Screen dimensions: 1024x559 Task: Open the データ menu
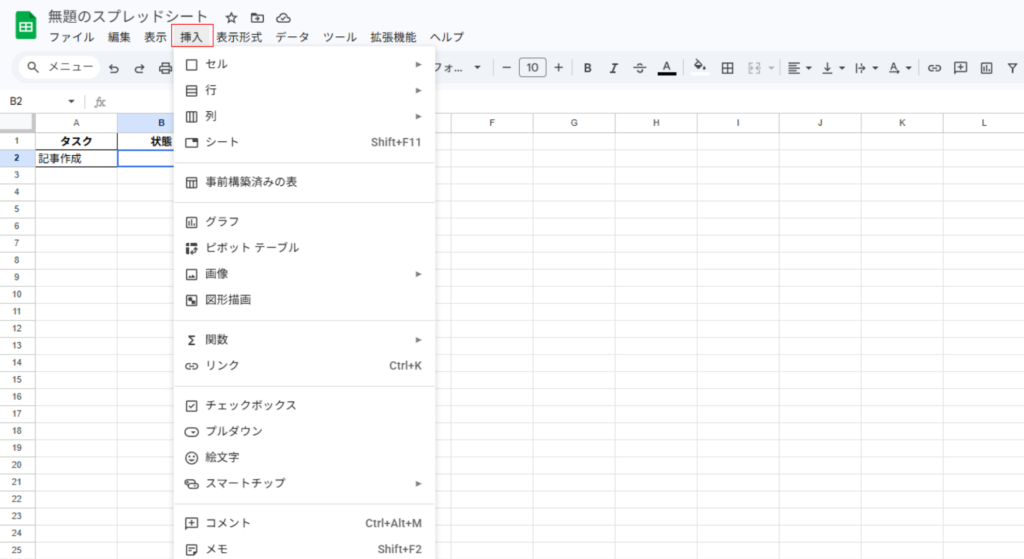click(292, 37)
